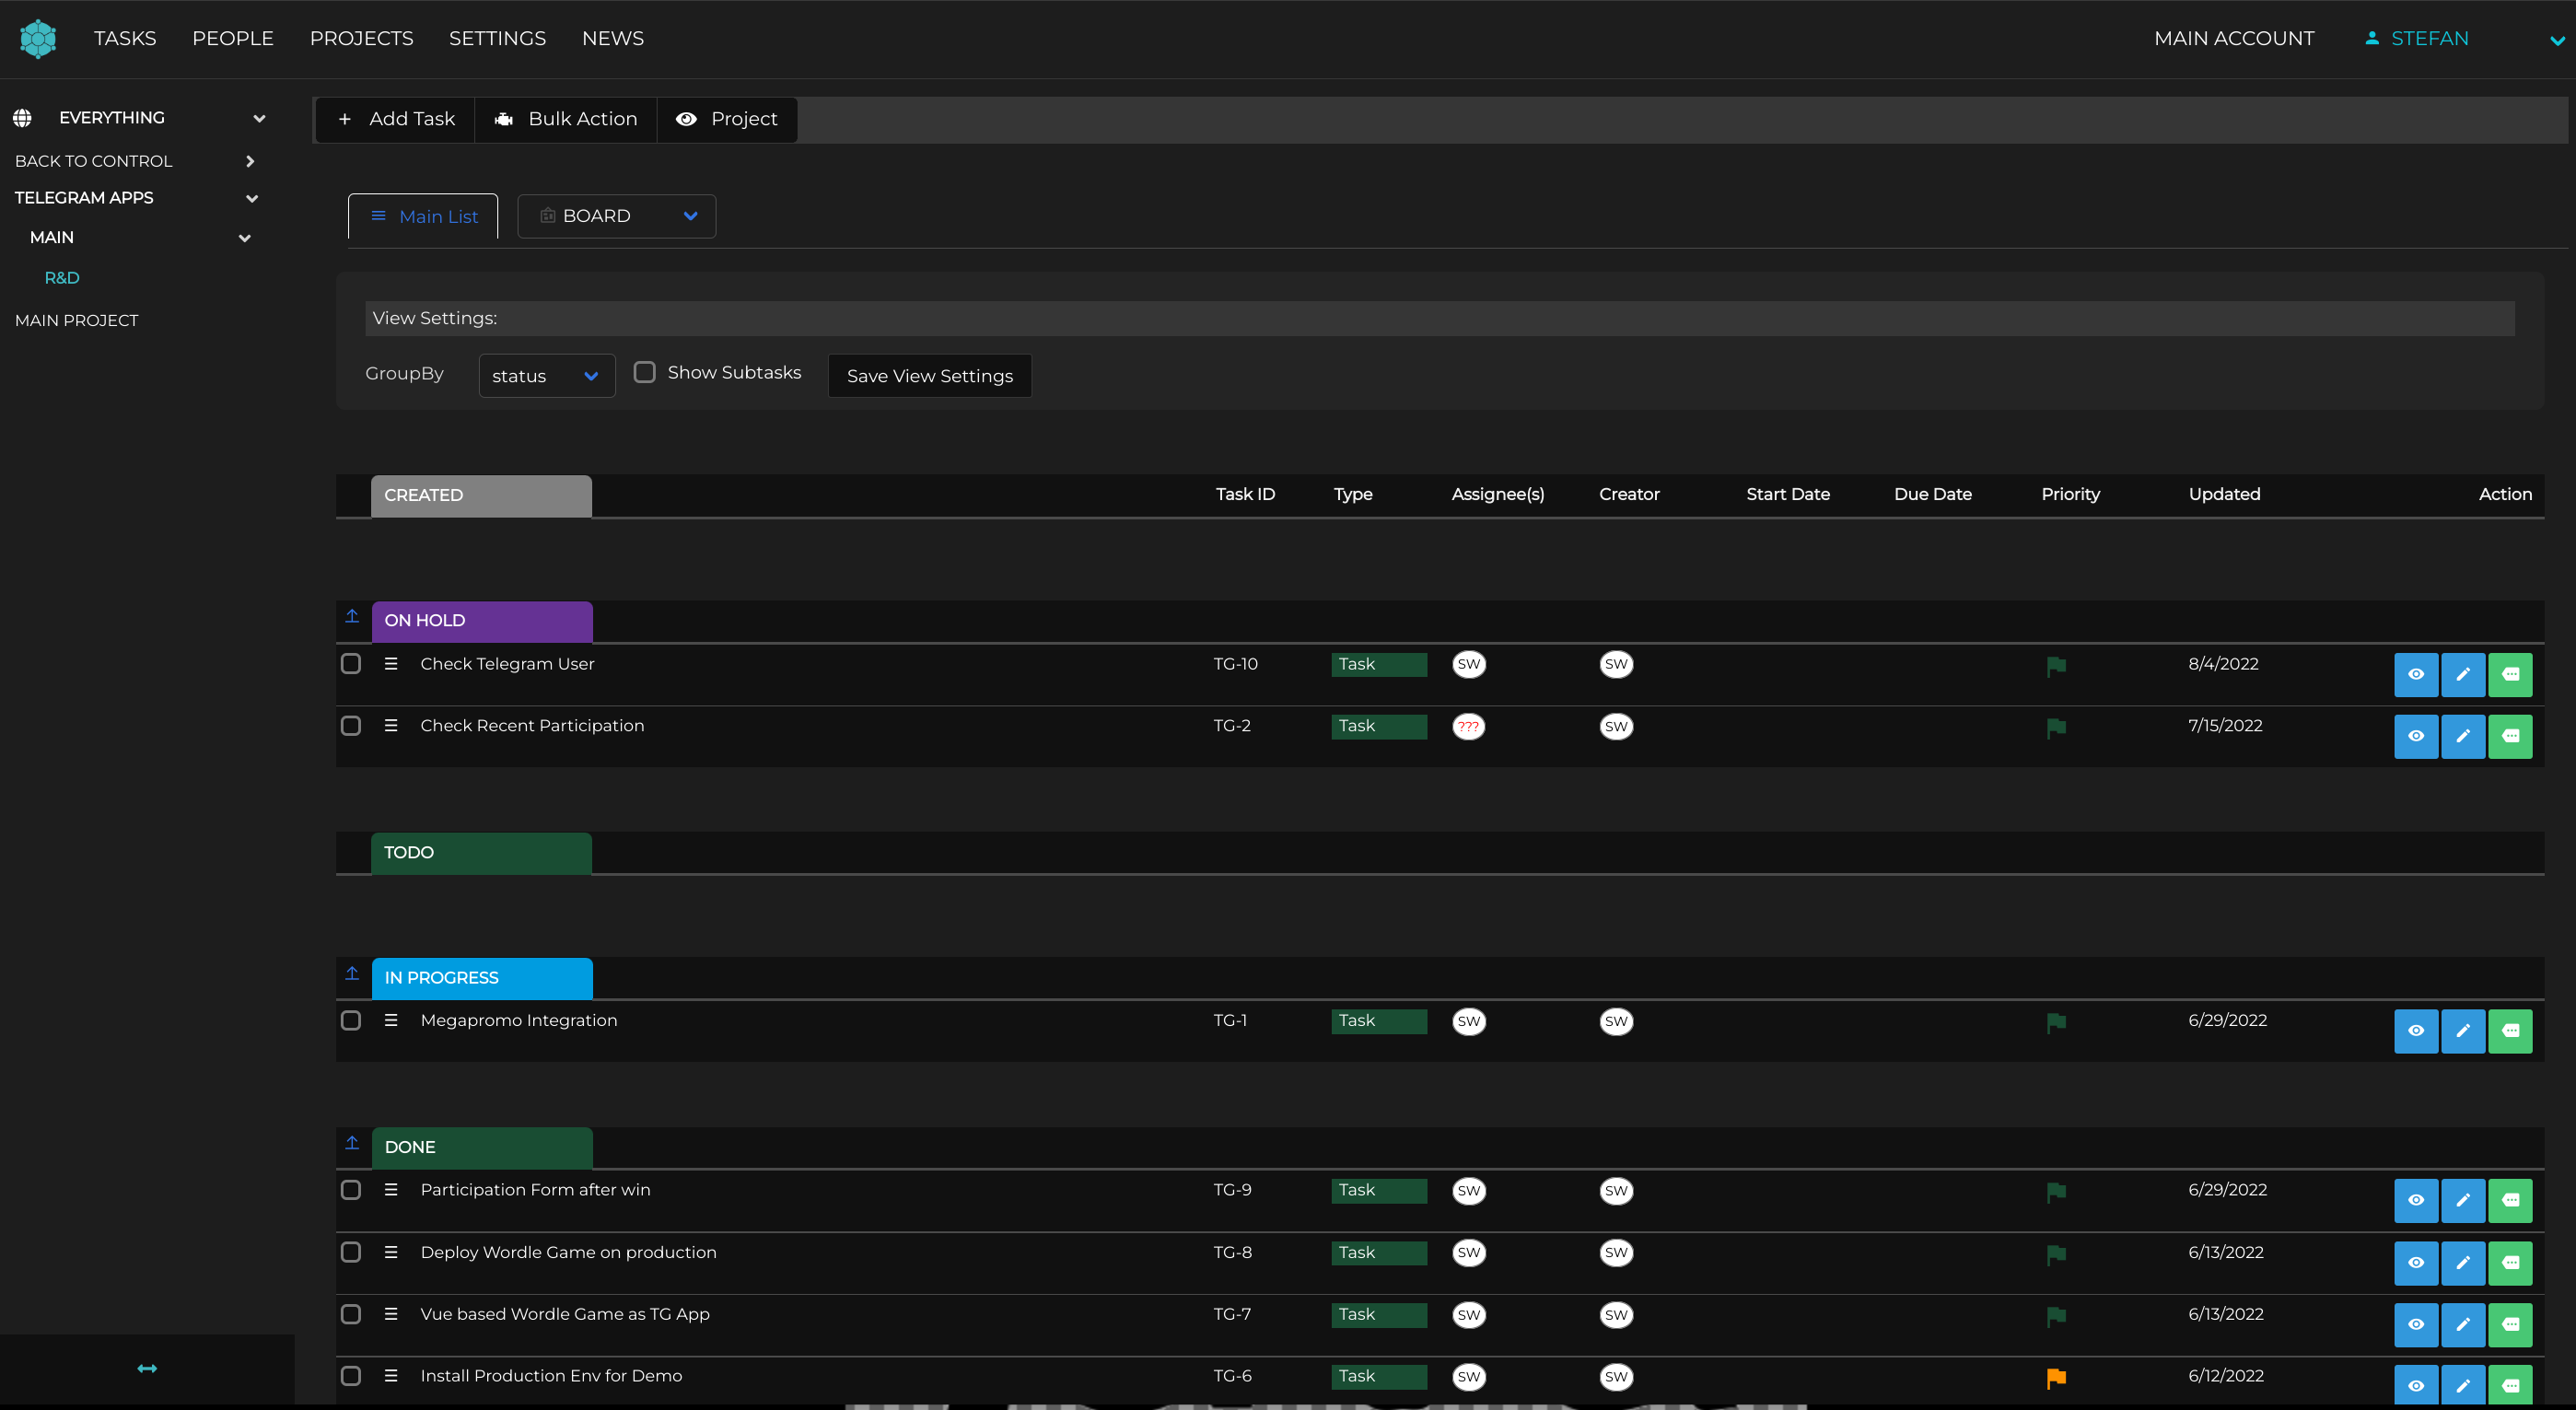Collapse the TELEGRAM APPS sidebar section
This screenshot has width=2576, height=1410.
[252, 198]
